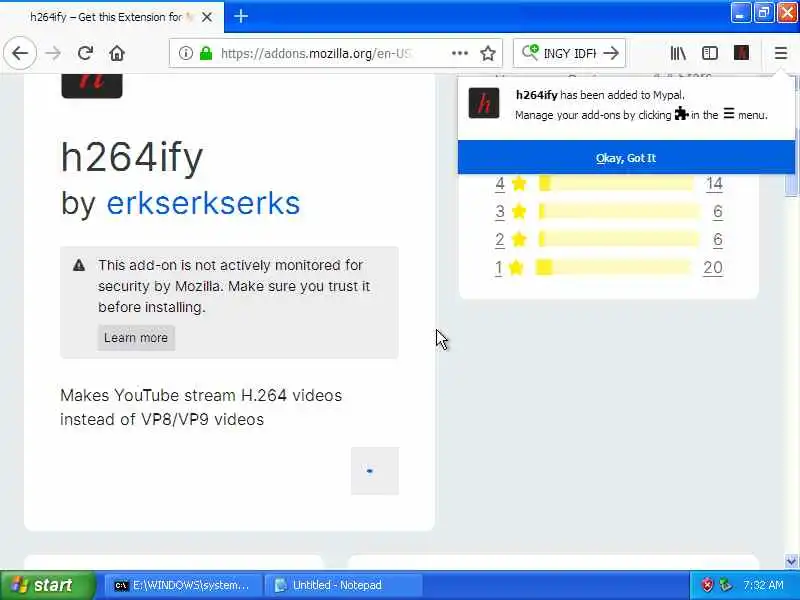
Task: Click the forward navigation arrow
Action: click(53, 53)
